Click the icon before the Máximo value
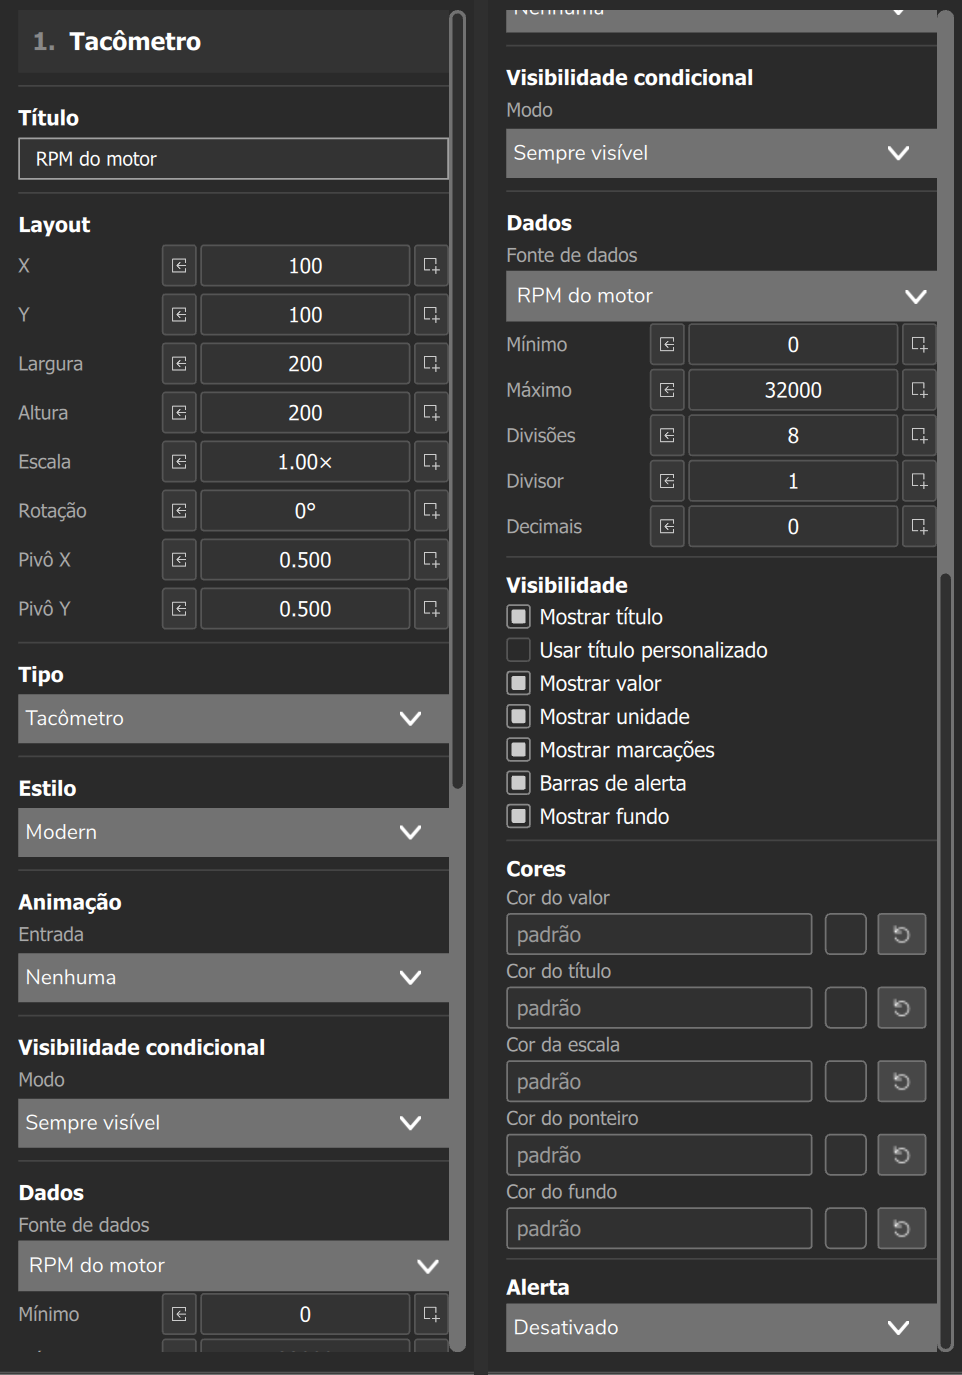 tap(667, 390)
